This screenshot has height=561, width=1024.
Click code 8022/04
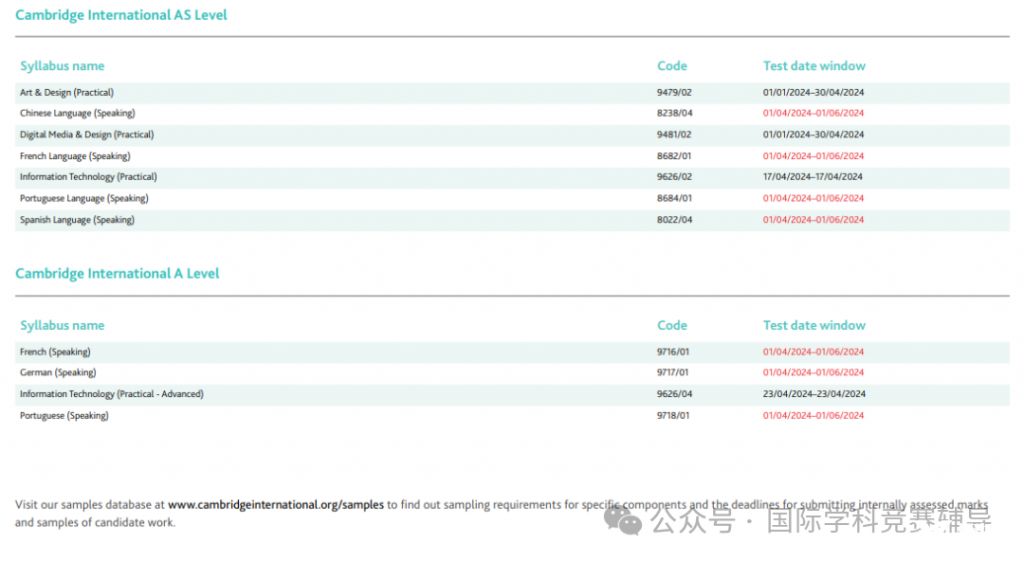click(x=675, y=220)
